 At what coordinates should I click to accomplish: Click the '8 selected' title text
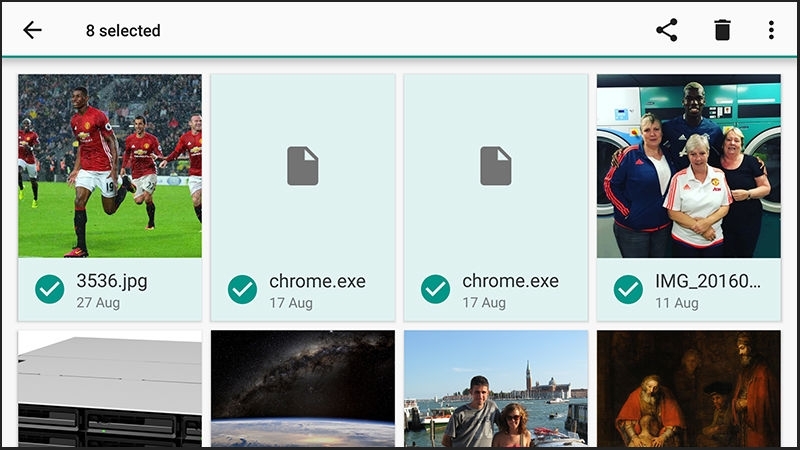pos(123,31)
